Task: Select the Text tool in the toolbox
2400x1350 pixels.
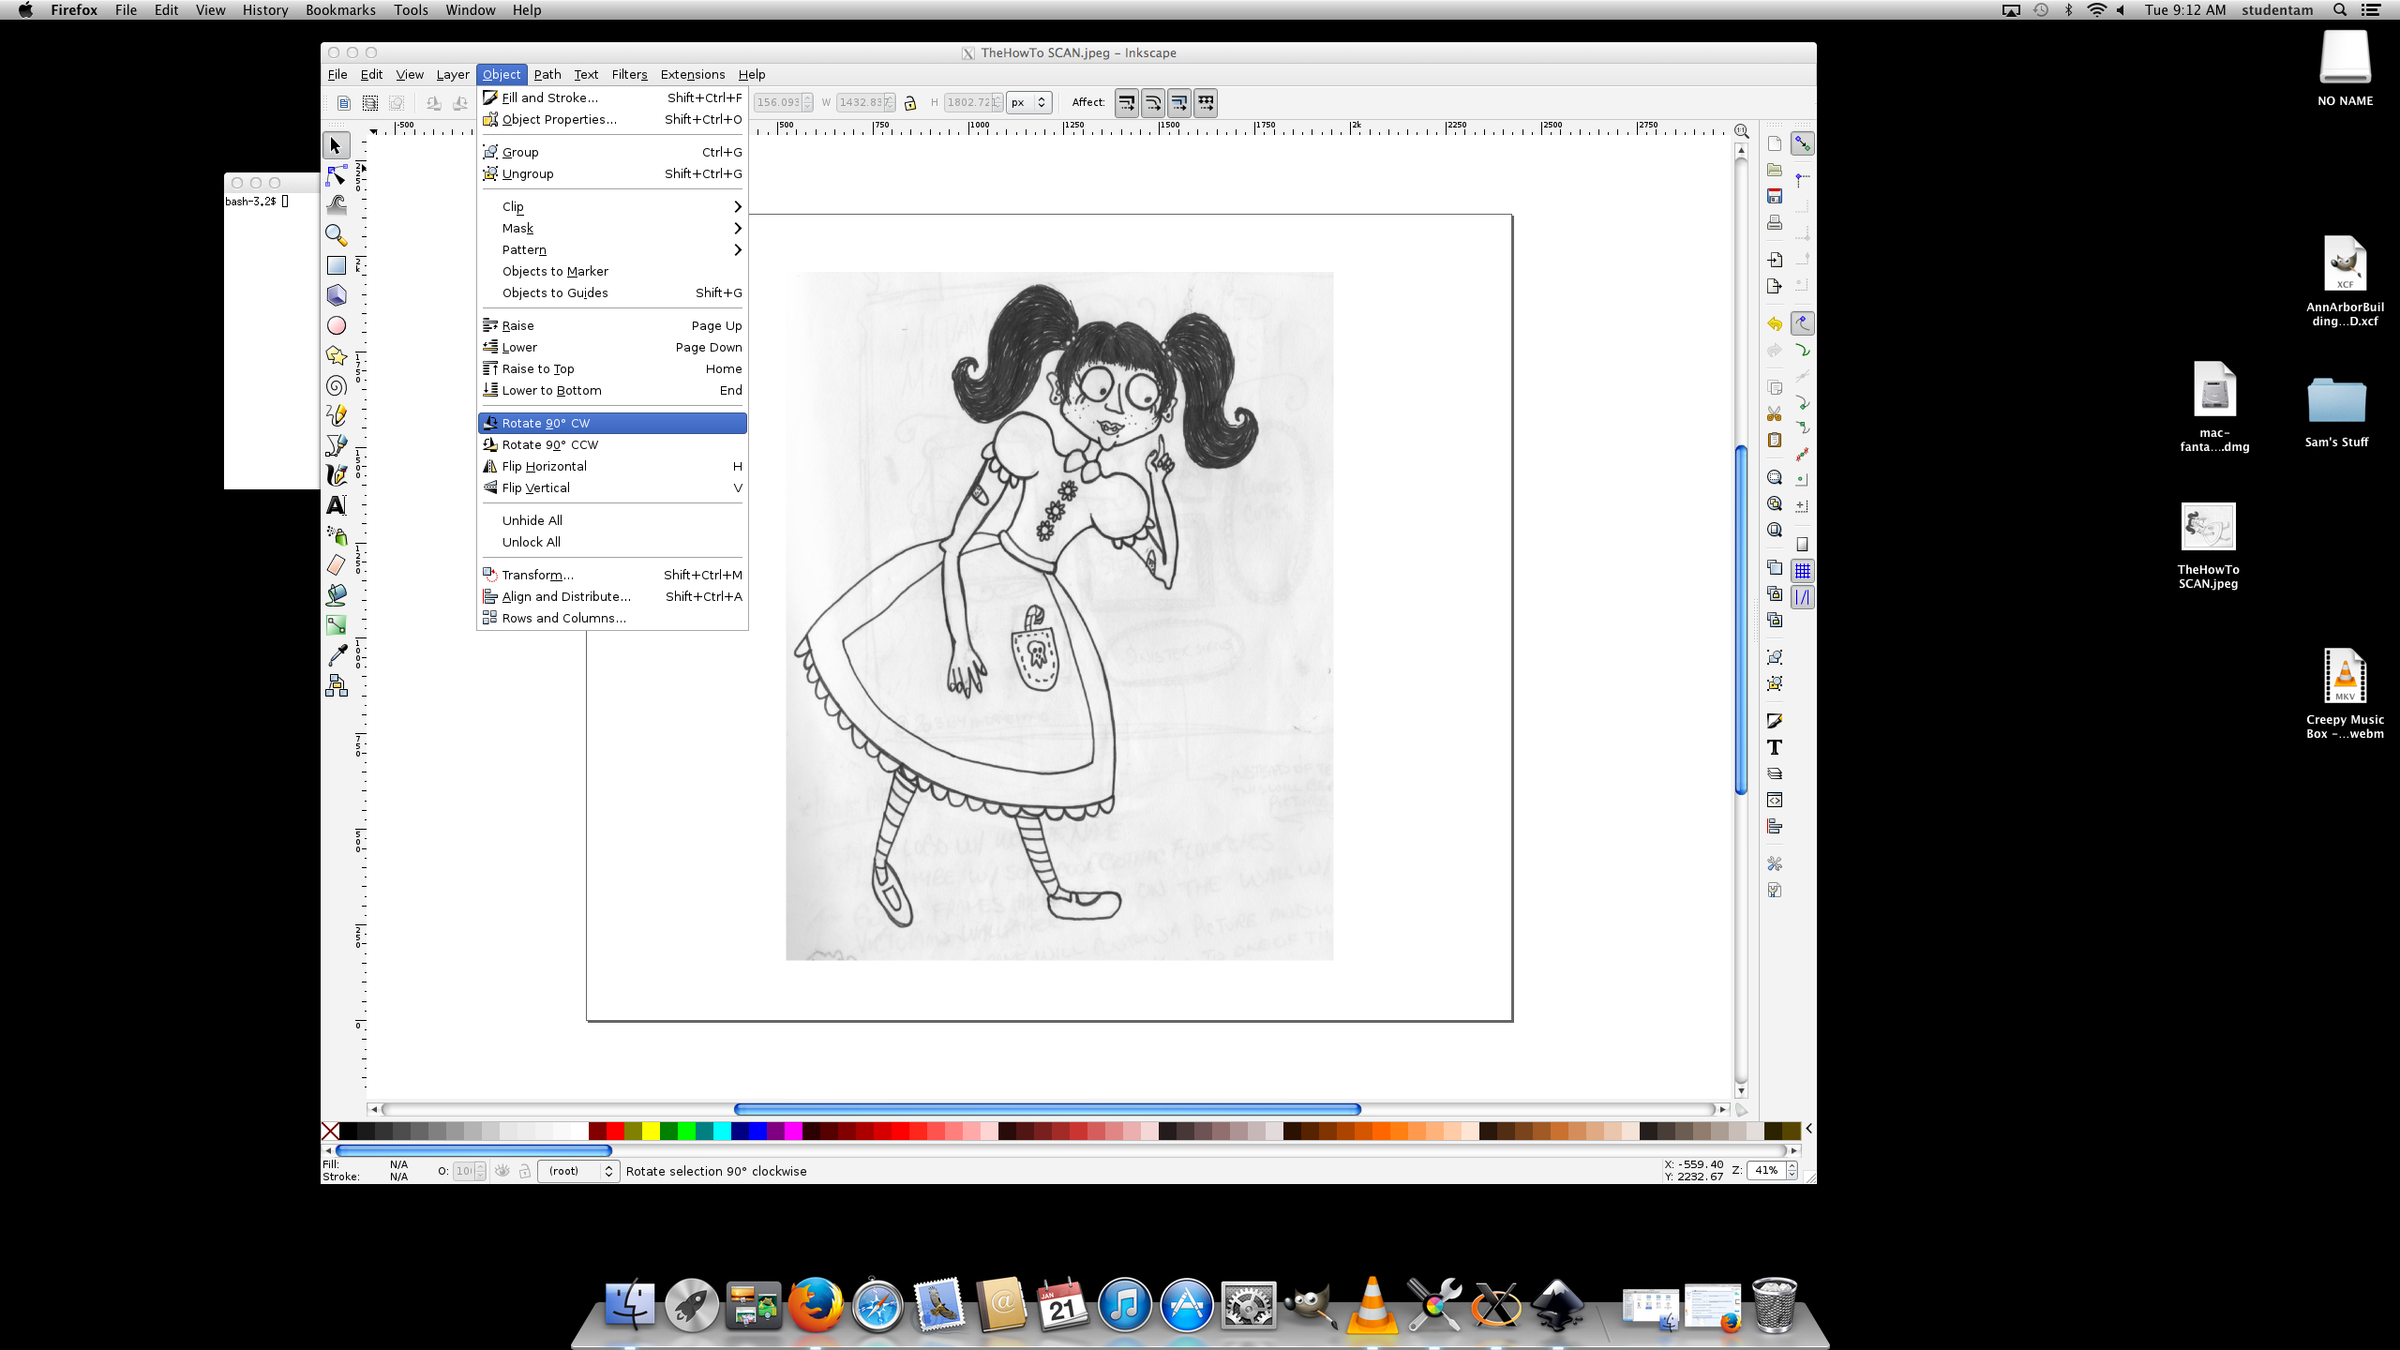Action: tap(336, 506)
